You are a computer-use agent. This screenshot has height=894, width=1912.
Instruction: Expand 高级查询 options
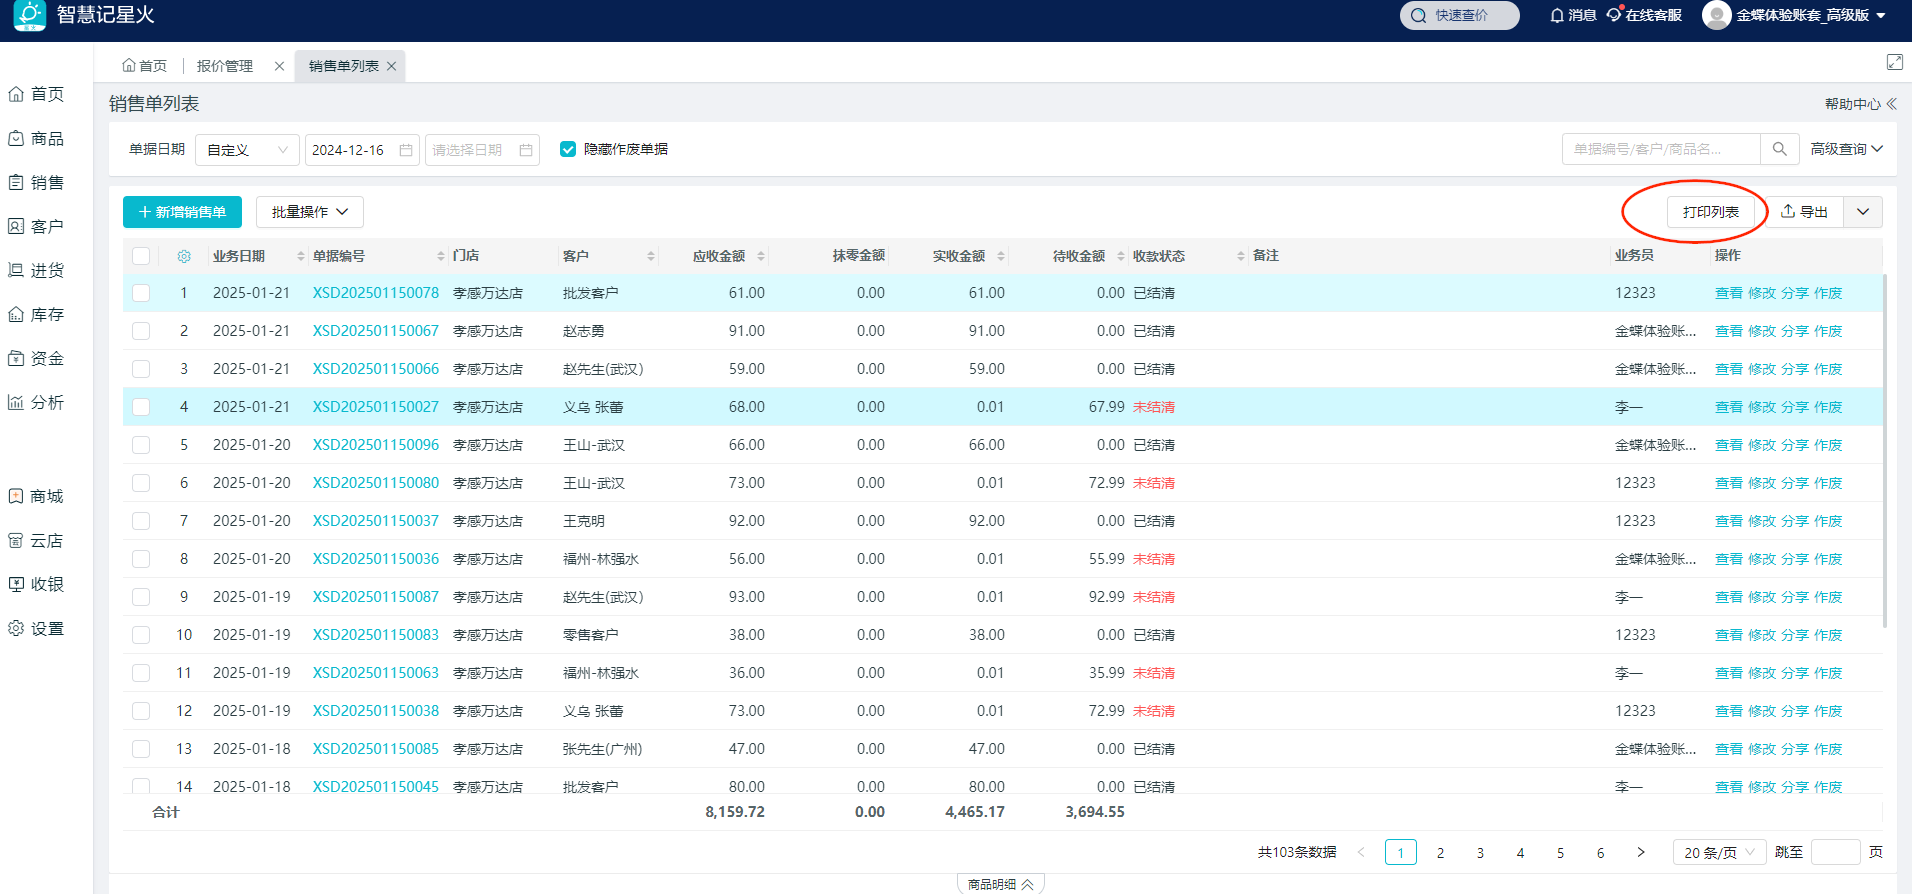[1847, 149]
